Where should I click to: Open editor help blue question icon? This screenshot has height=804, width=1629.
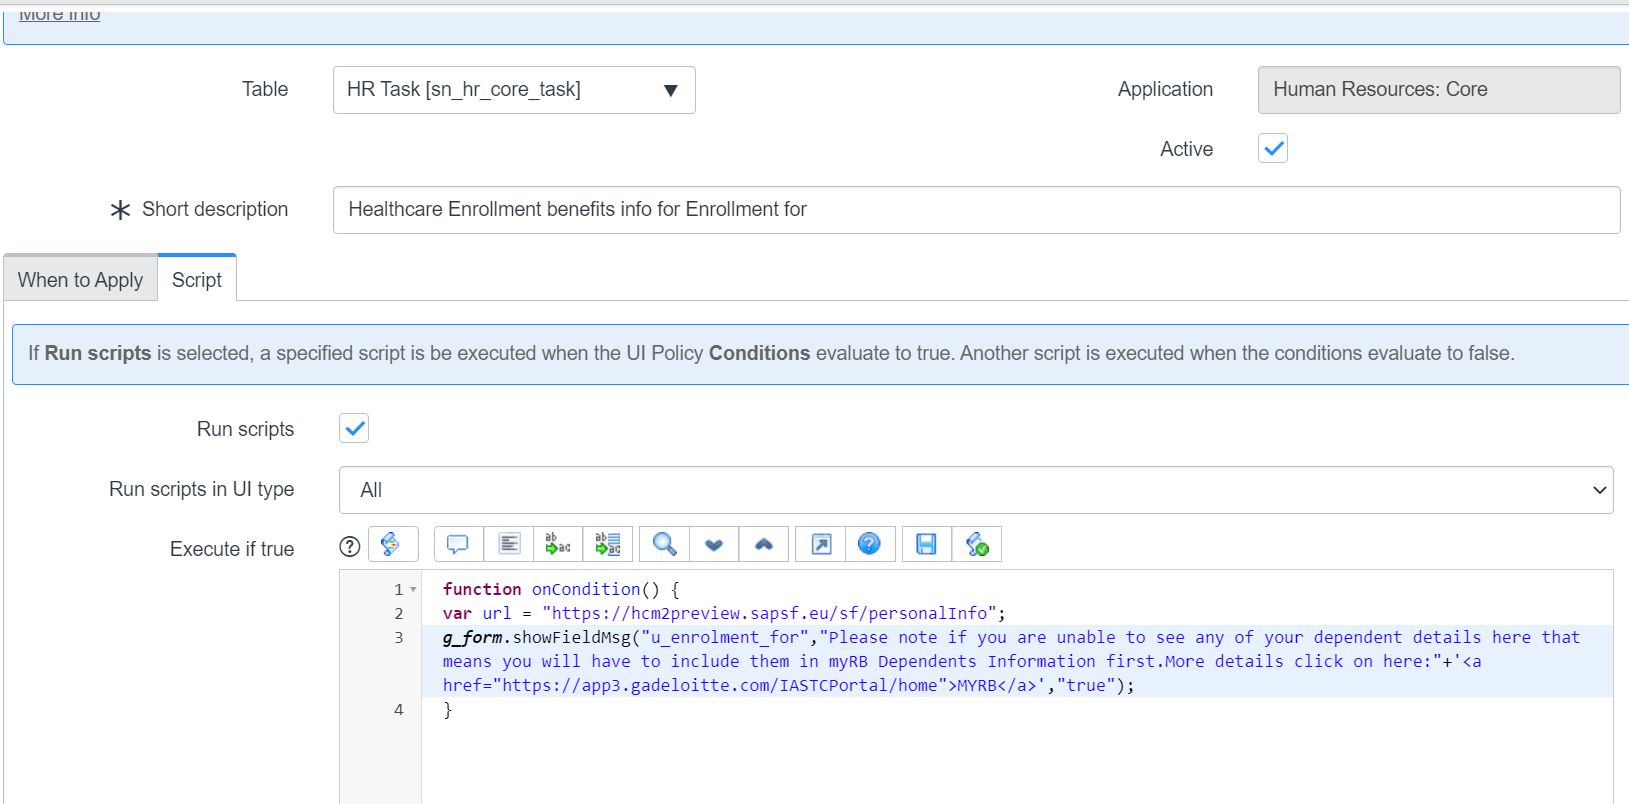click(870, 544)
